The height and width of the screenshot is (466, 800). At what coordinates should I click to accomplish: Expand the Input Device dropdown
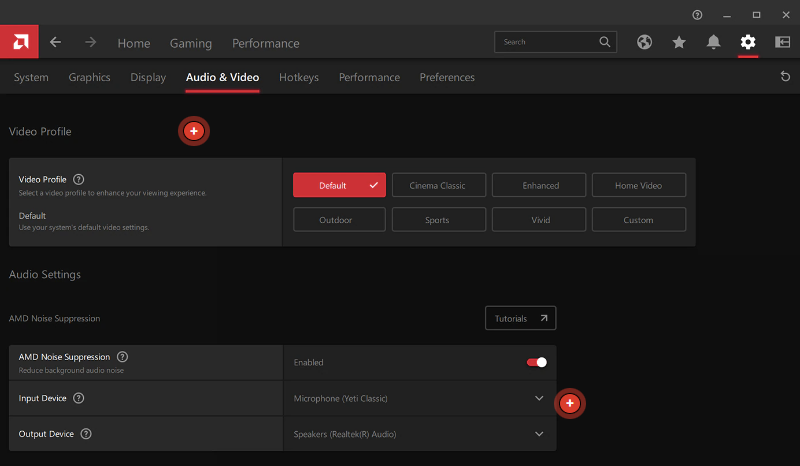click(539, 398)
